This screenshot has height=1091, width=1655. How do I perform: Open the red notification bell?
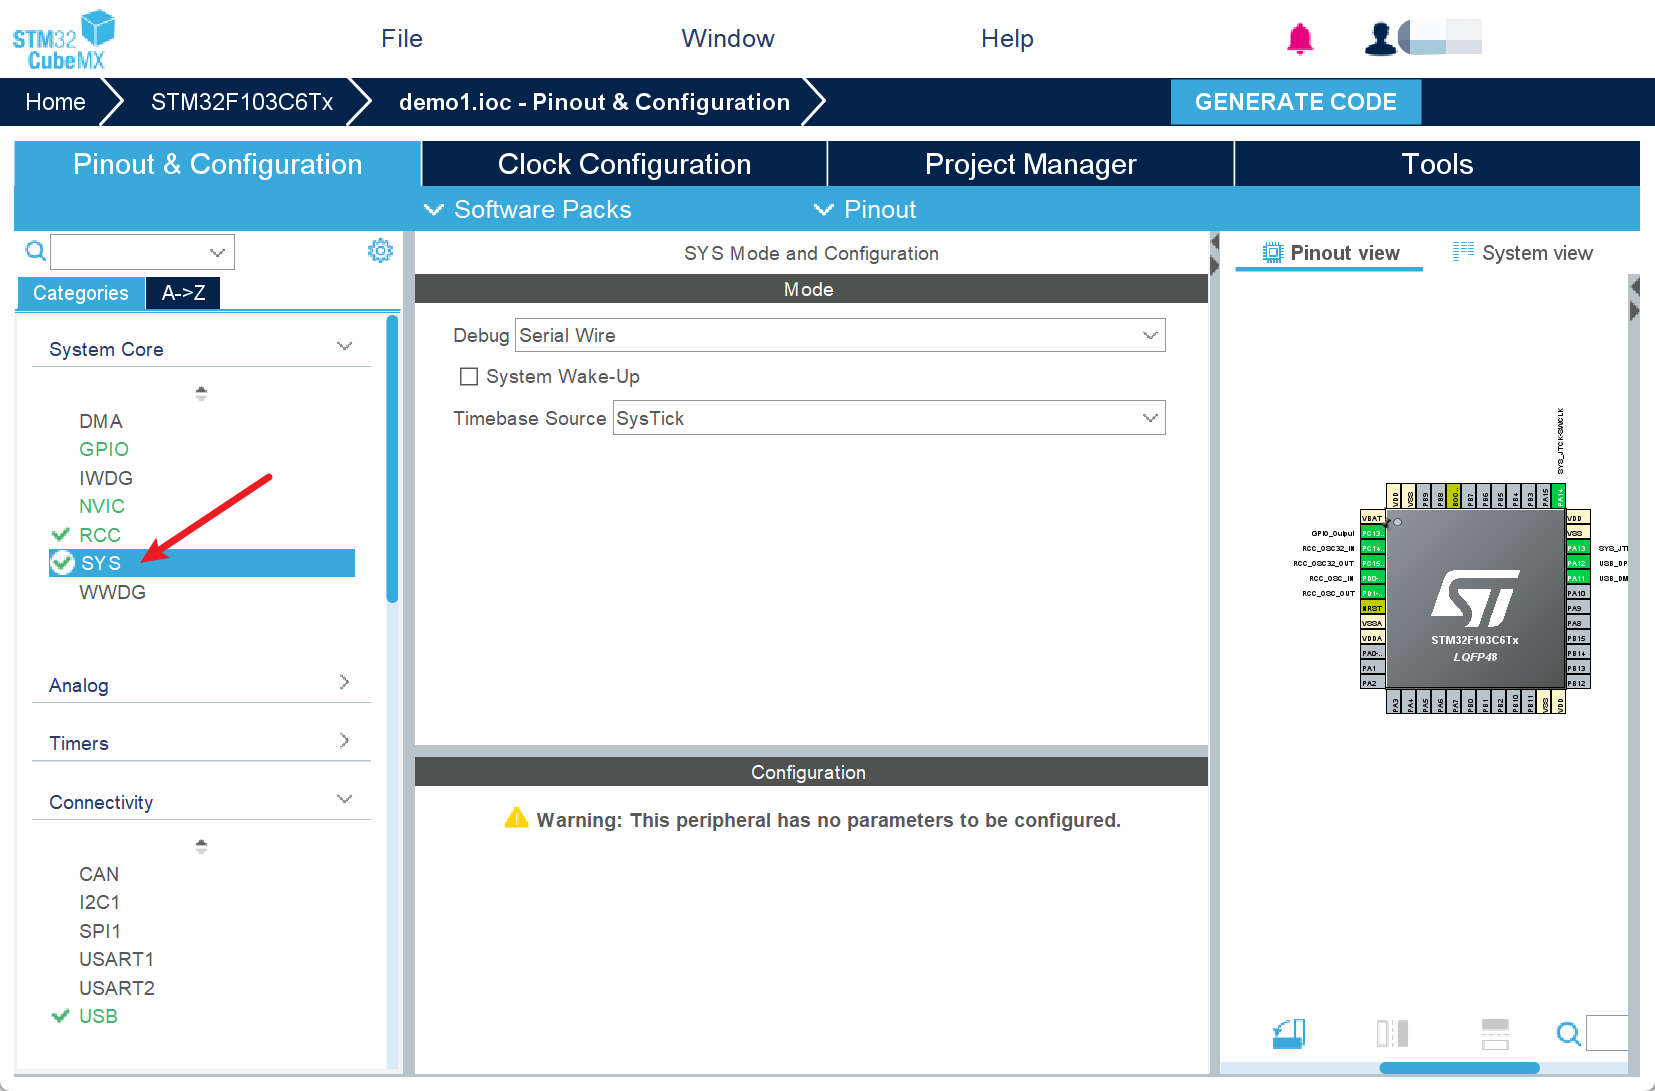click(1300, 39)
